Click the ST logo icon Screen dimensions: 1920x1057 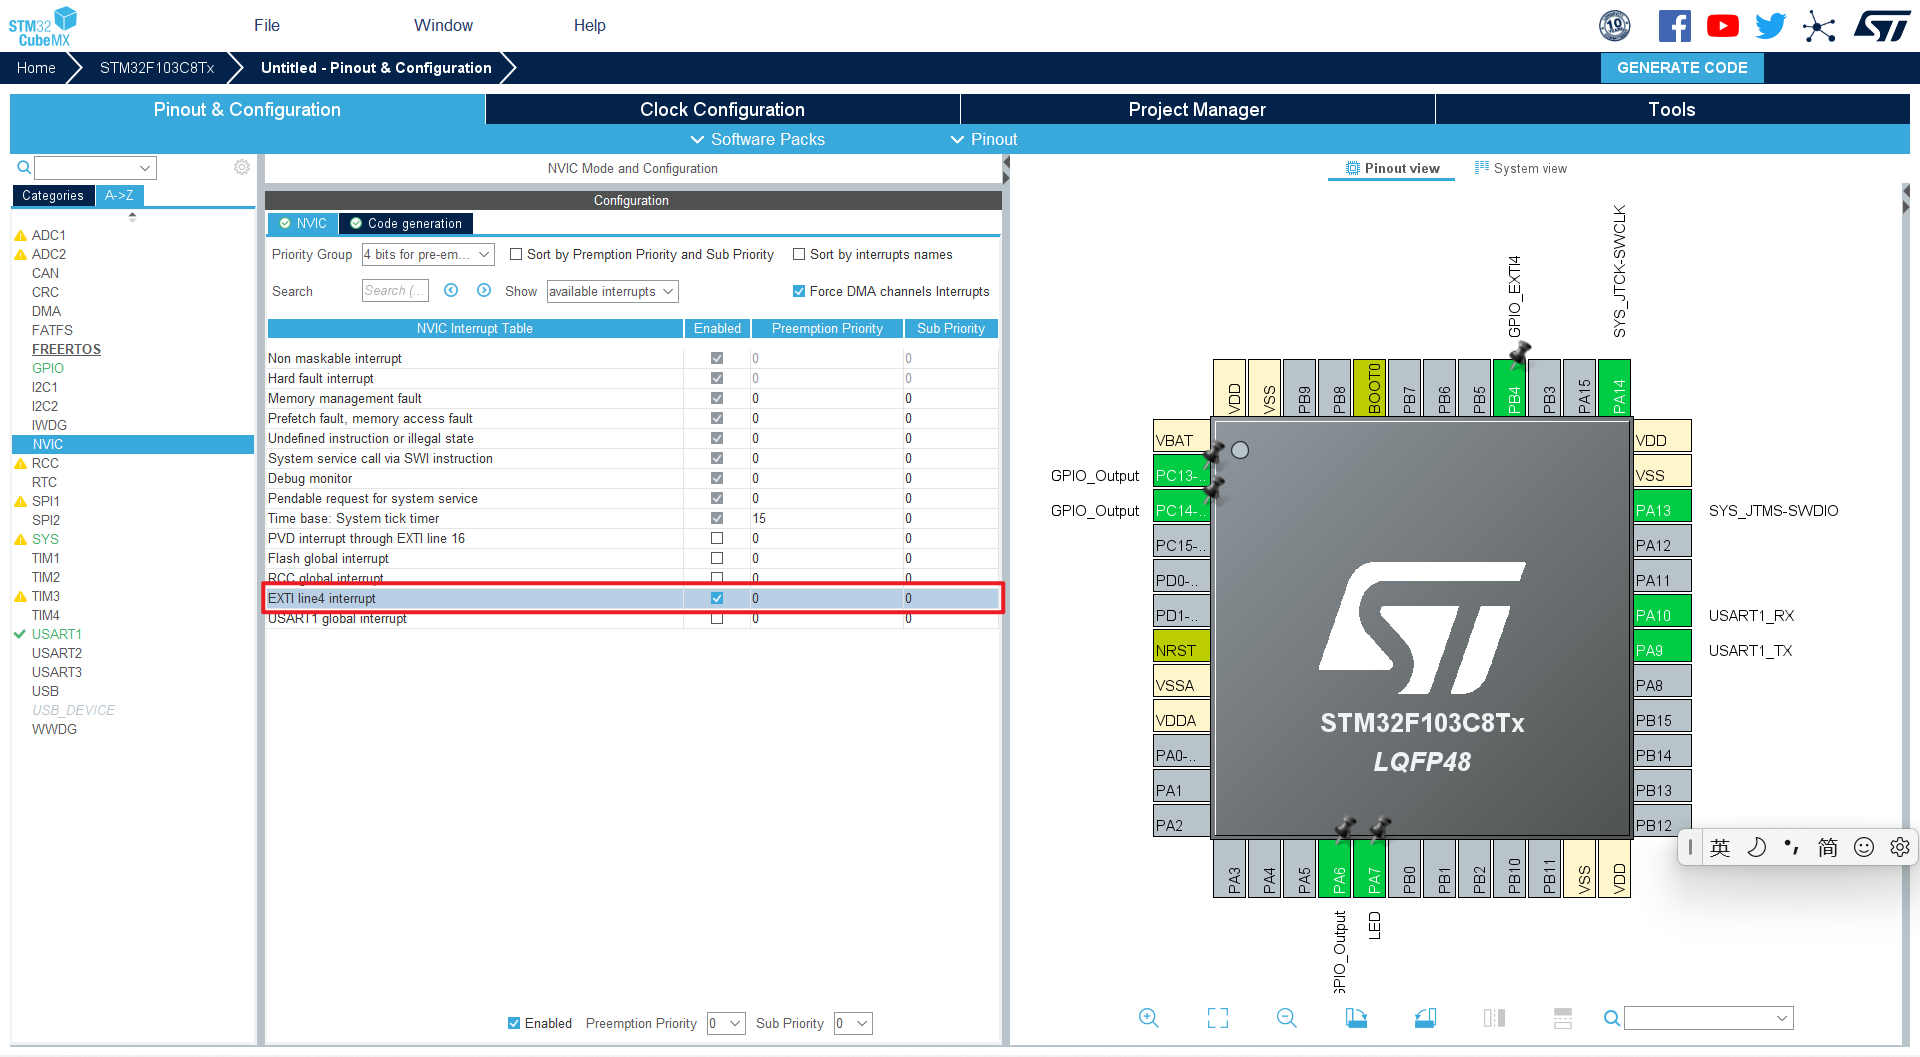tap(1882, 26)
